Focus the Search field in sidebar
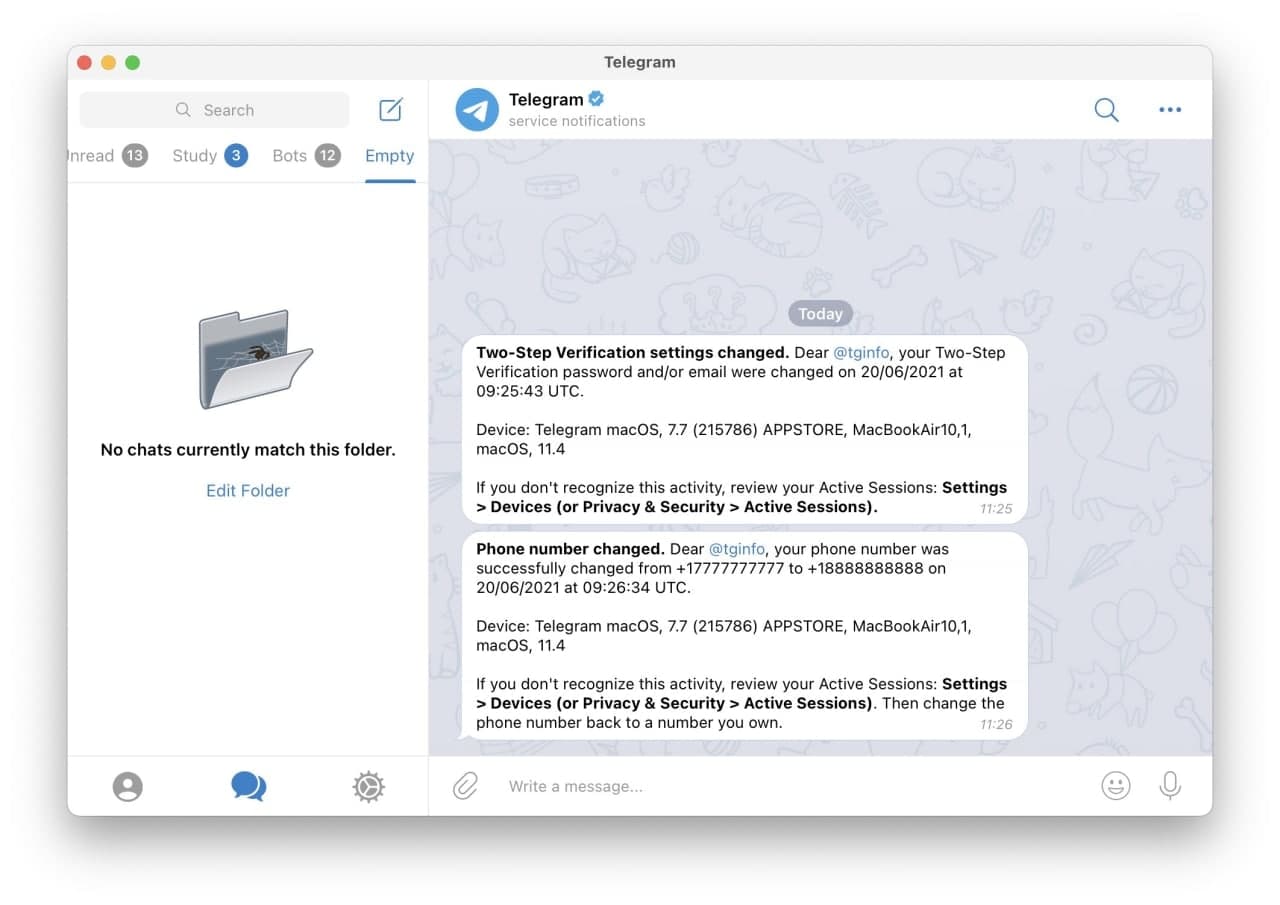1280x905 pixels. click(215, 110)
